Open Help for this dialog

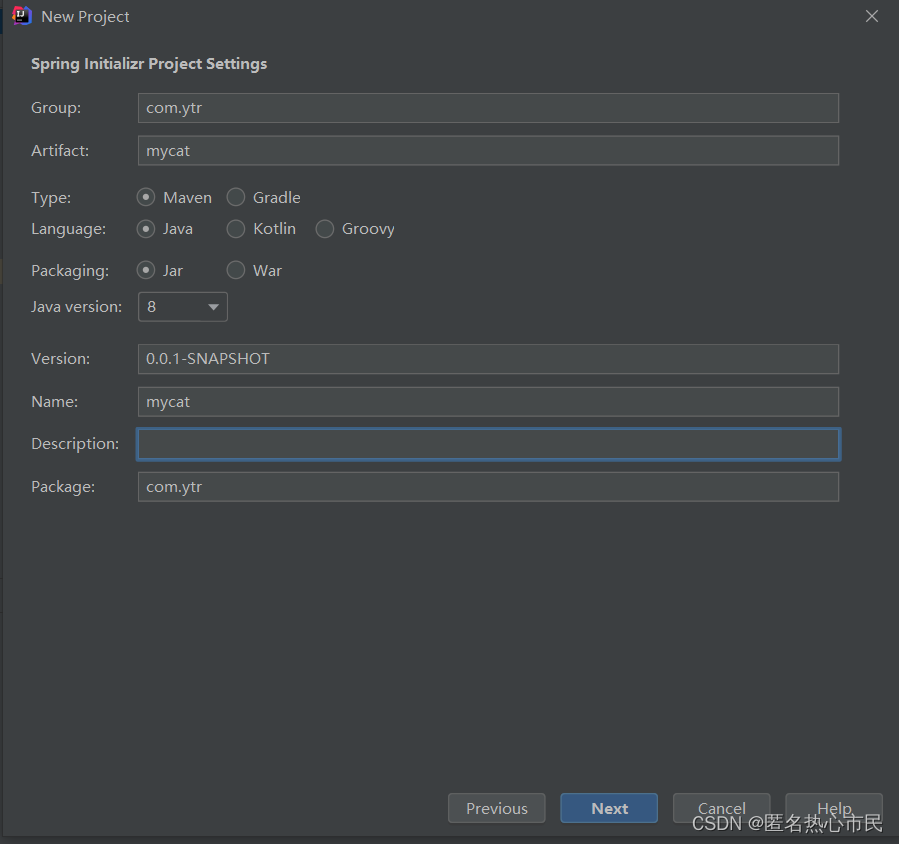[834, 807]
